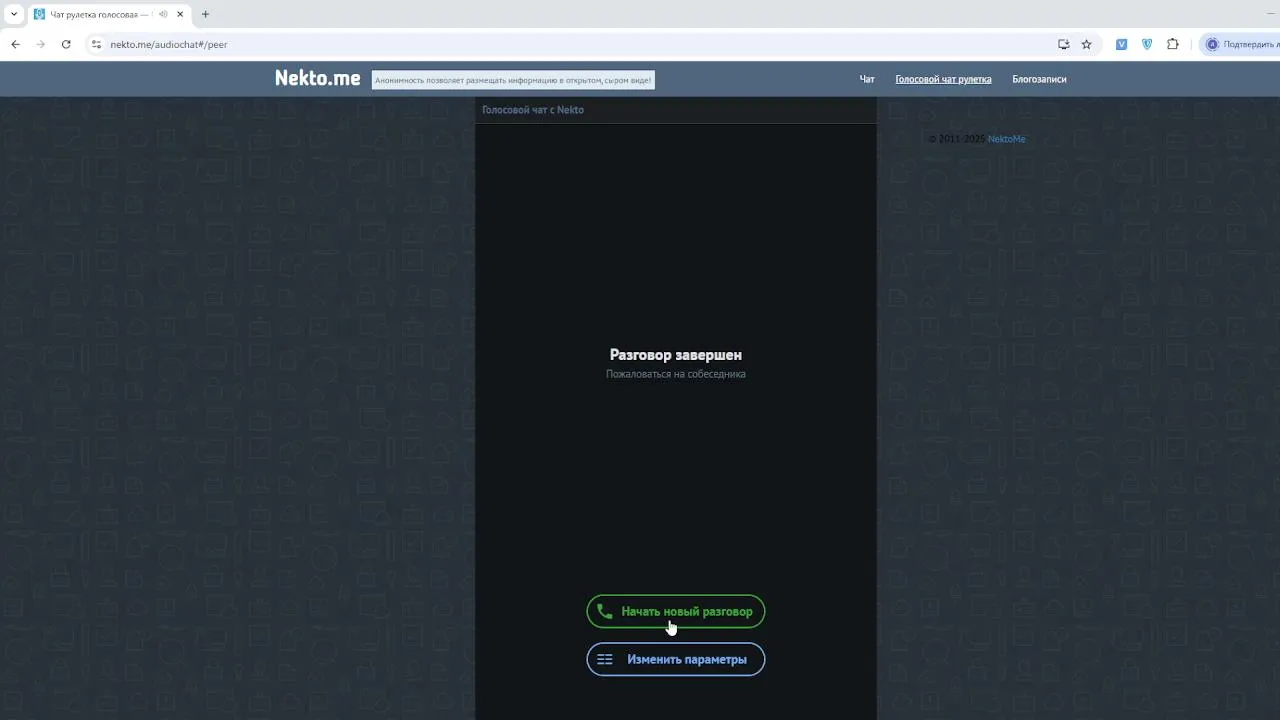Click the anonymity slogan banner text
The width and height of the screenshot is (1280, 720).
513,80
